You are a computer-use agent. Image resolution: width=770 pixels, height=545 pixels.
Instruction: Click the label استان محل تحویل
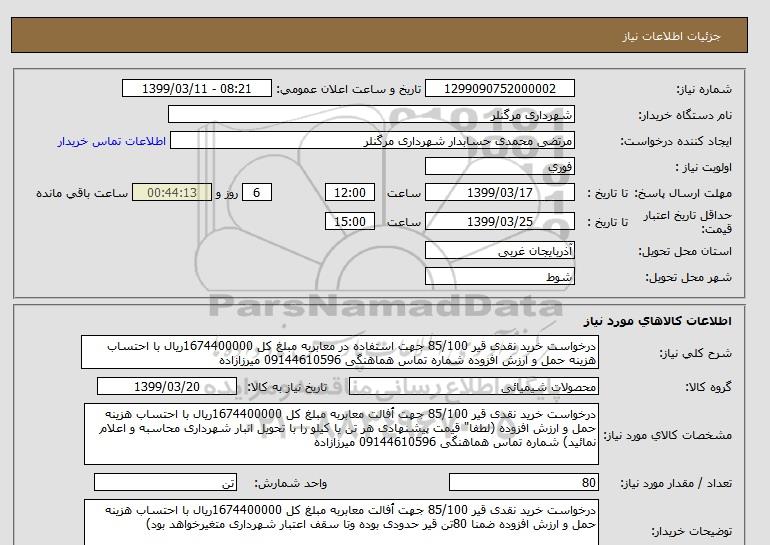pyautogui.click(x=685, y=251)
